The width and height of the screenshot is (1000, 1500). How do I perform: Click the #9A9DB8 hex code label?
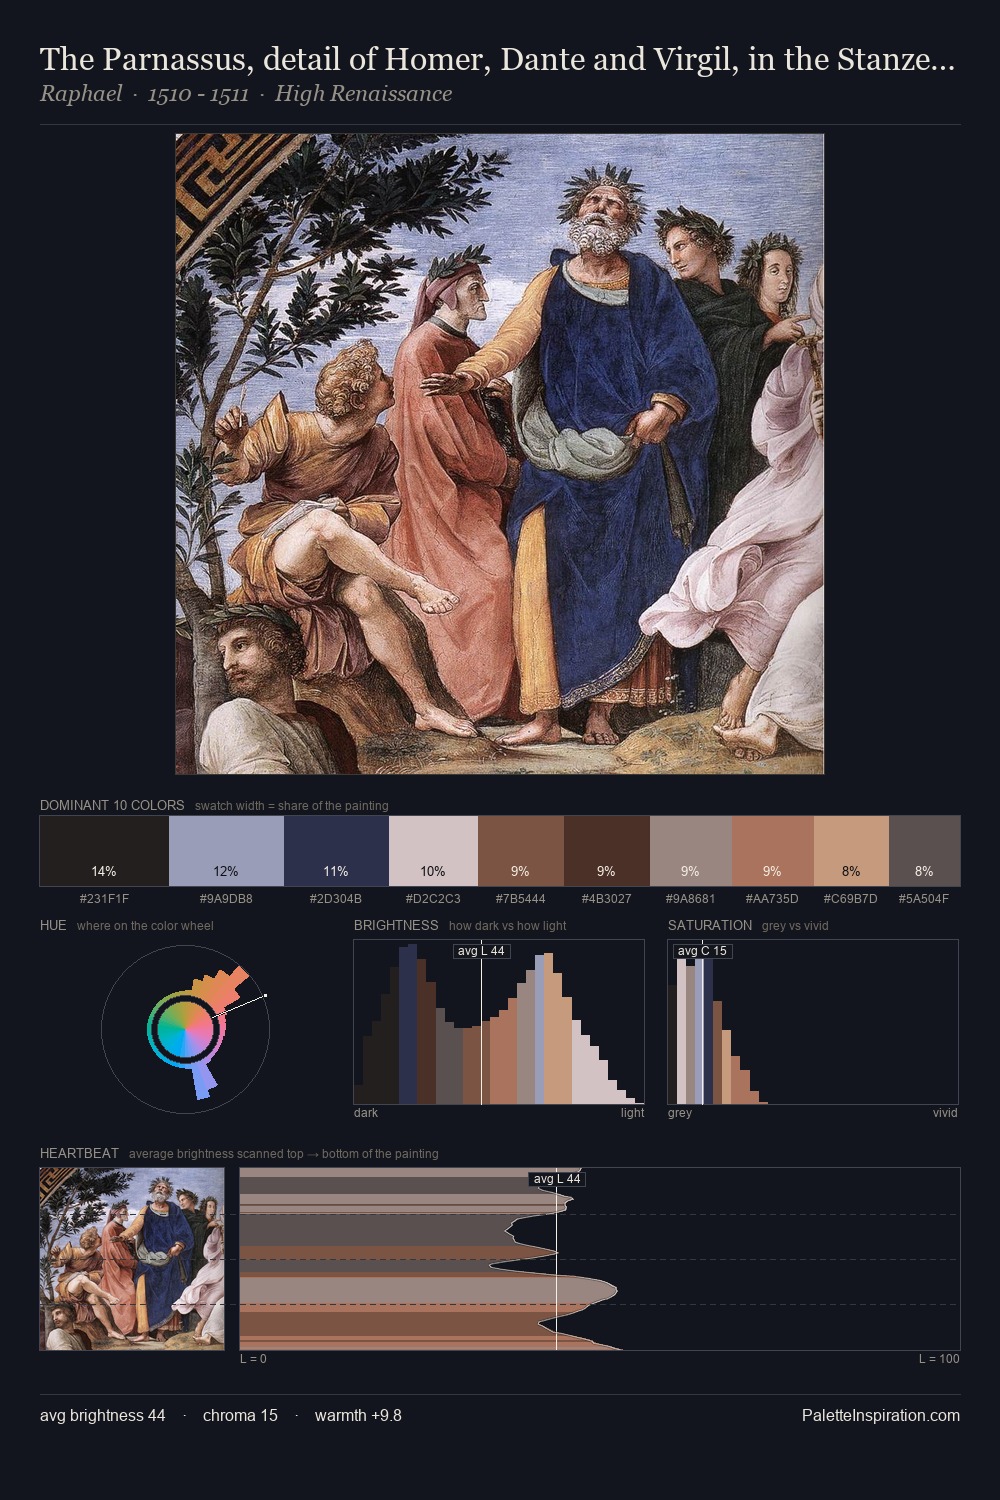[x=226, y=898]
